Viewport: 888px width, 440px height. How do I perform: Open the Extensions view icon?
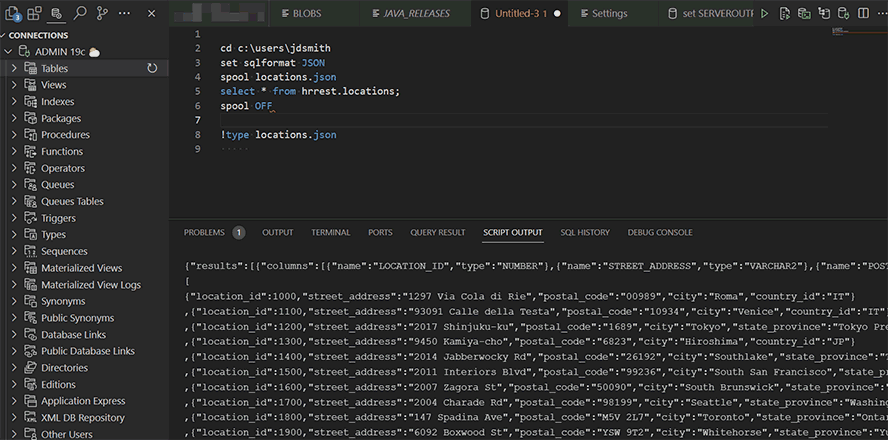pyautogui.click(x=35, y=14)
